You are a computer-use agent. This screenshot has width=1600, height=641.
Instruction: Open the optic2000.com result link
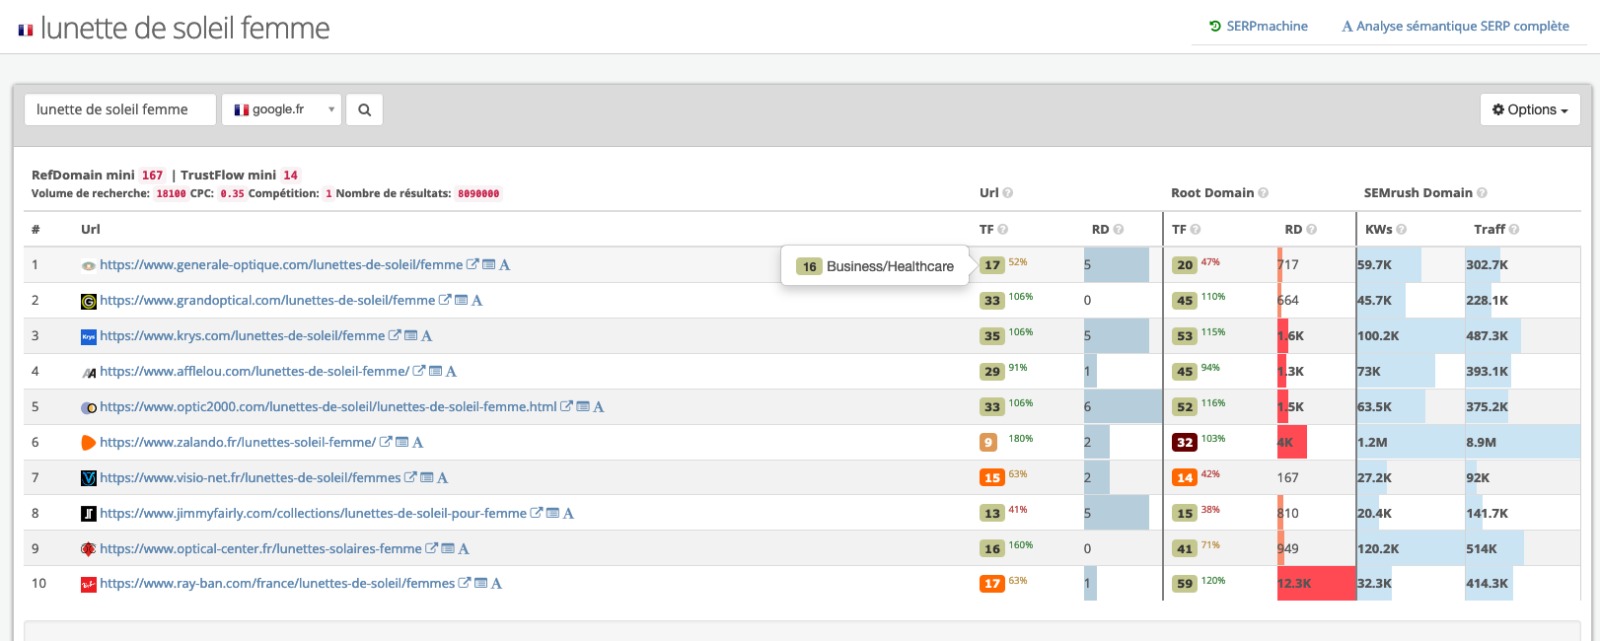pos(328,407)
